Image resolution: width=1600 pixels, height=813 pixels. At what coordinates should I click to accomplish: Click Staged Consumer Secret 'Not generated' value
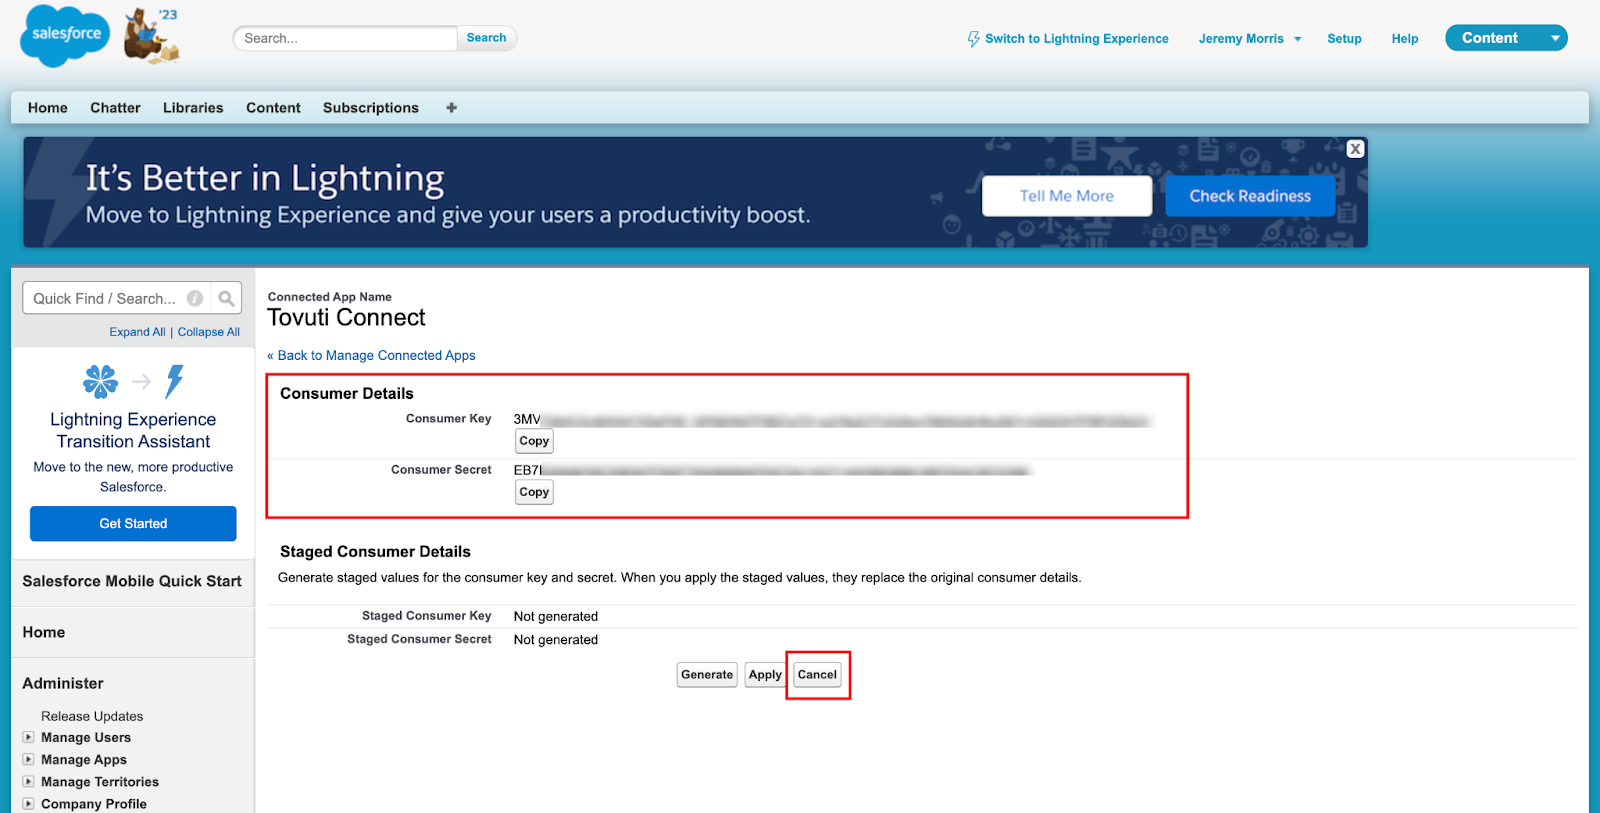556,640
